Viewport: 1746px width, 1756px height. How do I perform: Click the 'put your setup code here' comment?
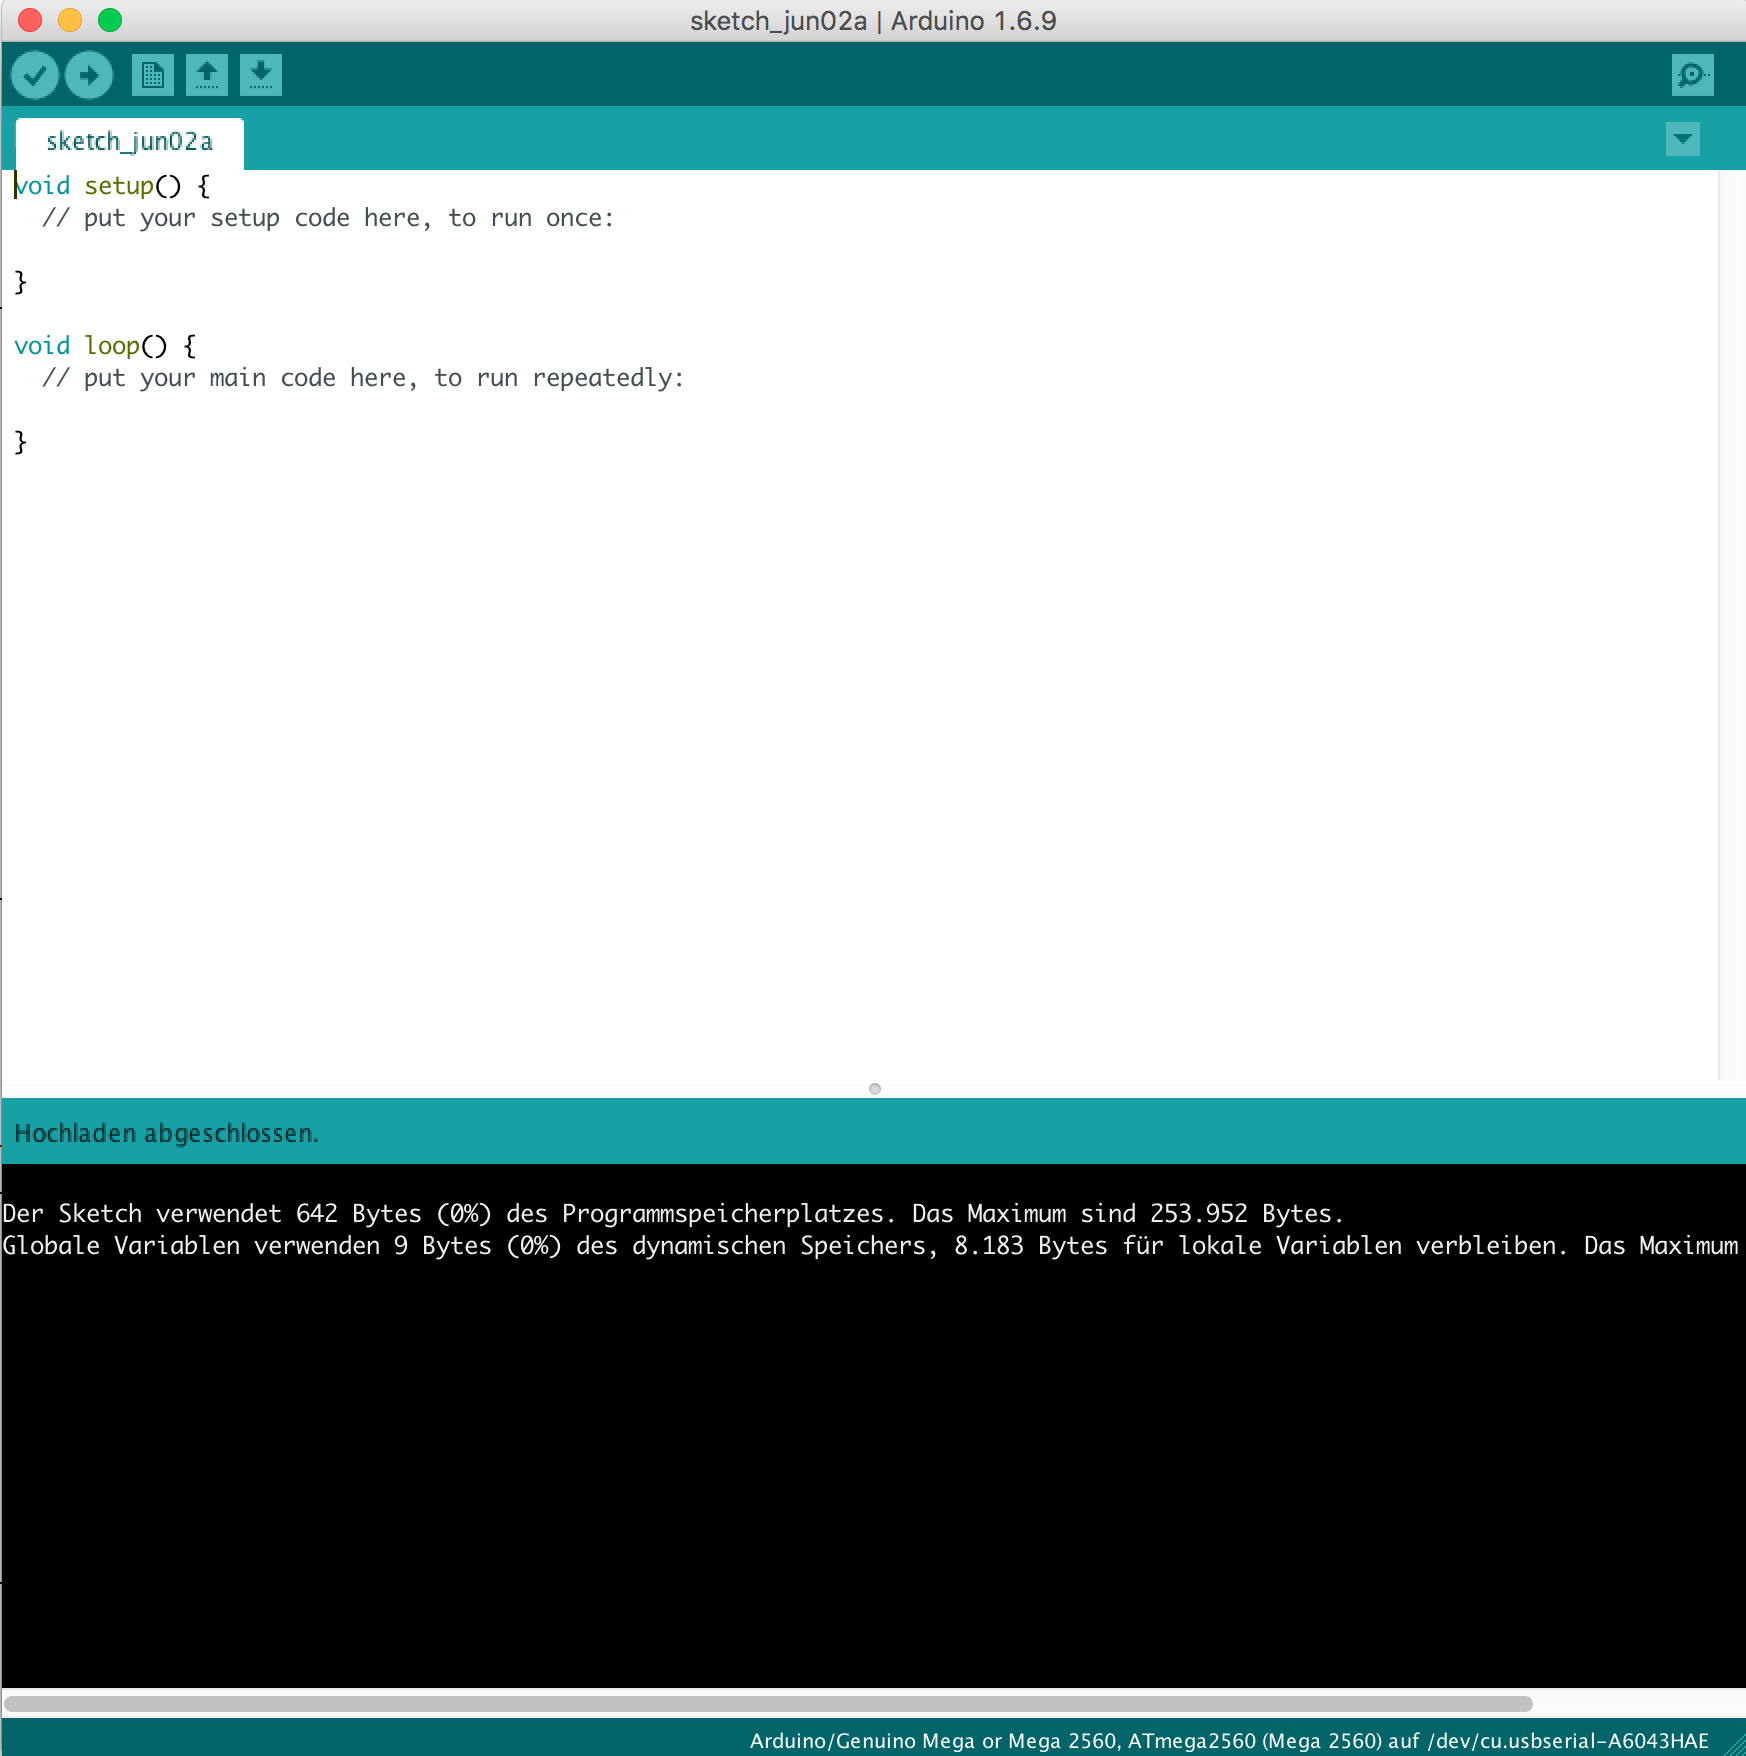click(328, 218)
